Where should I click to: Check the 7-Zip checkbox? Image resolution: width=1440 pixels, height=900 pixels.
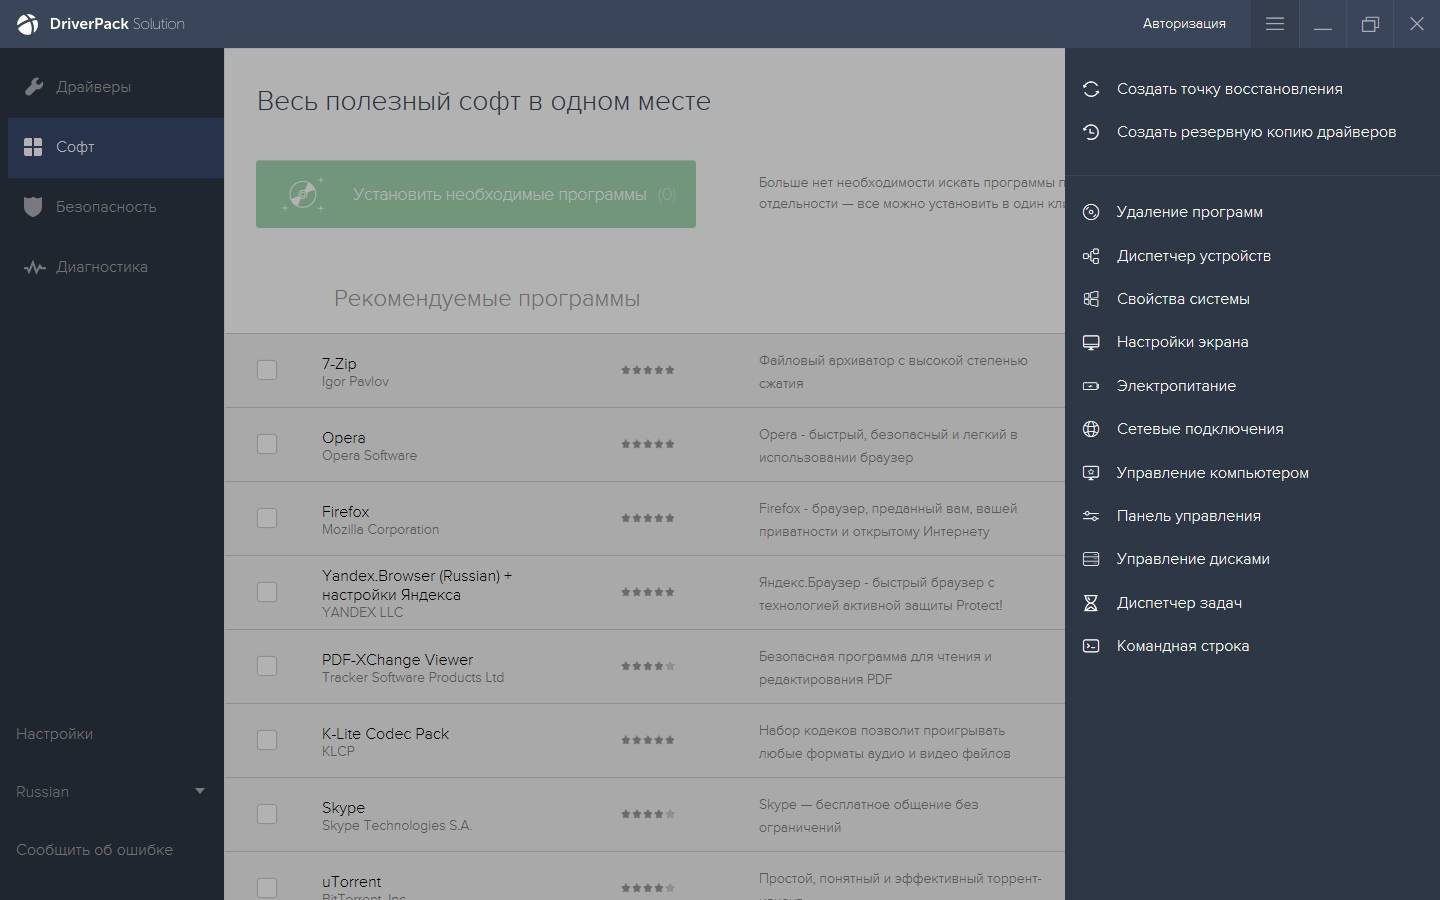[267, 370]
